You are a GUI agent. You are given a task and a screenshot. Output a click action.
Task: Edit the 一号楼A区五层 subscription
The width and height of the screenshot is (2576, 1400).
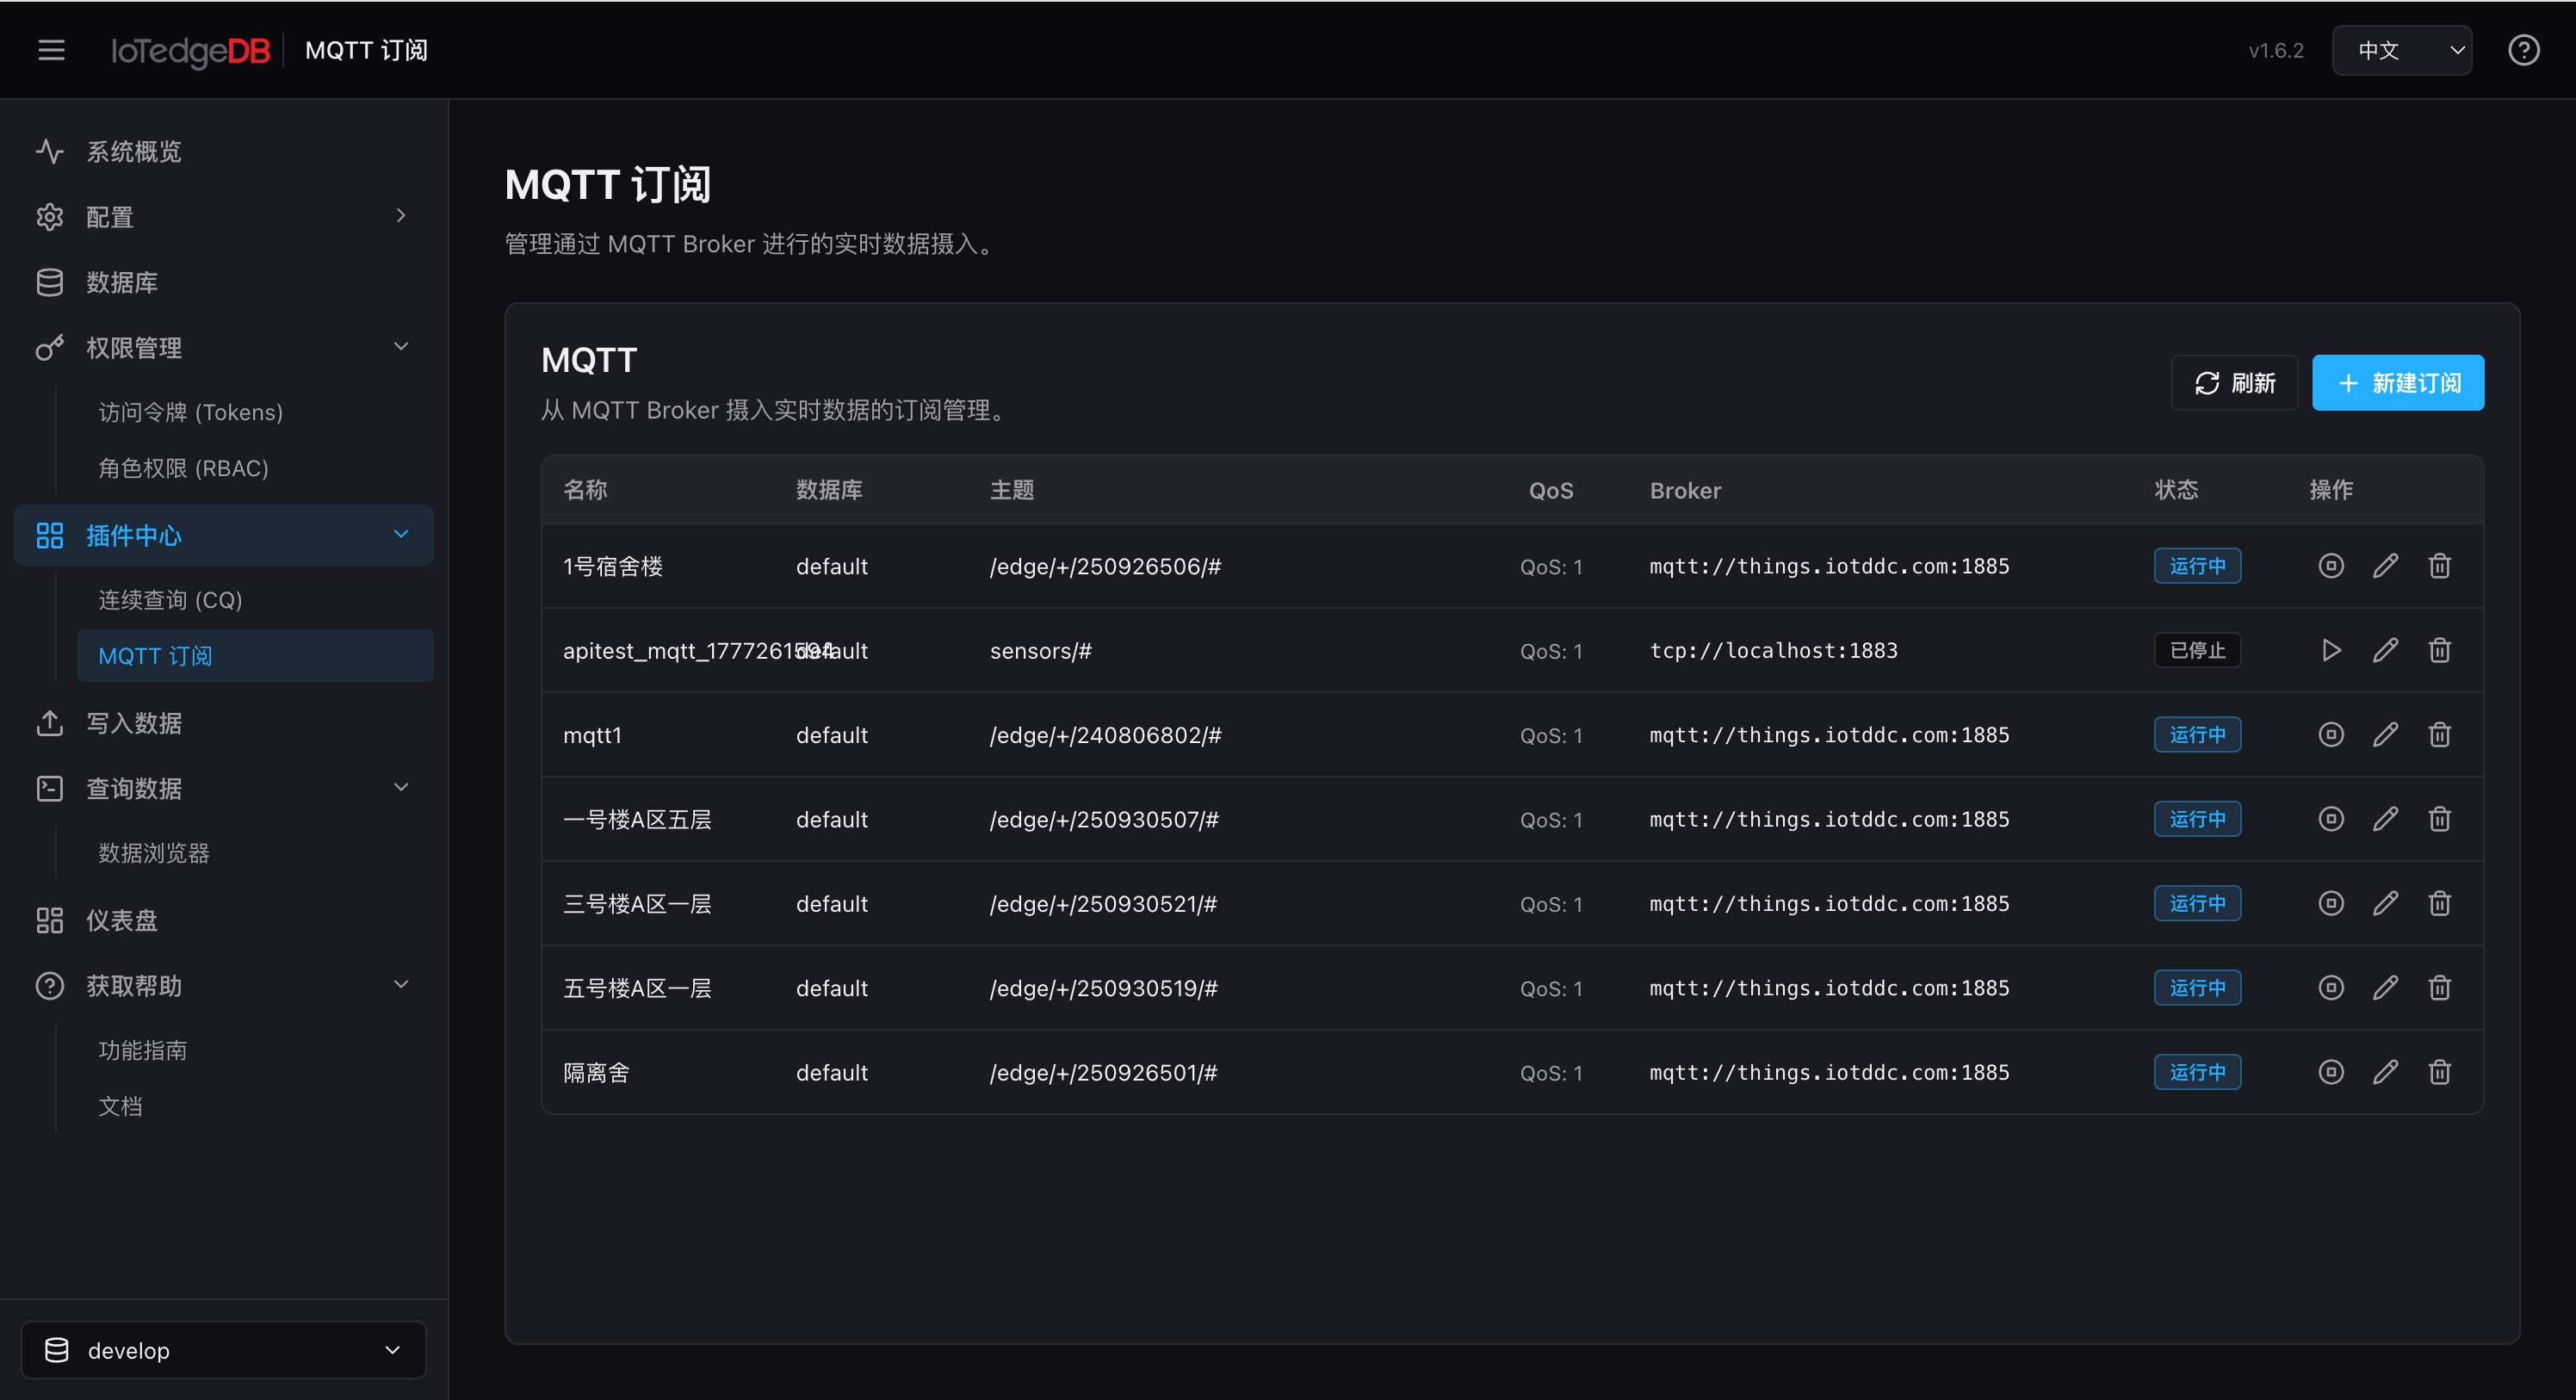(x=2386, y=819)
